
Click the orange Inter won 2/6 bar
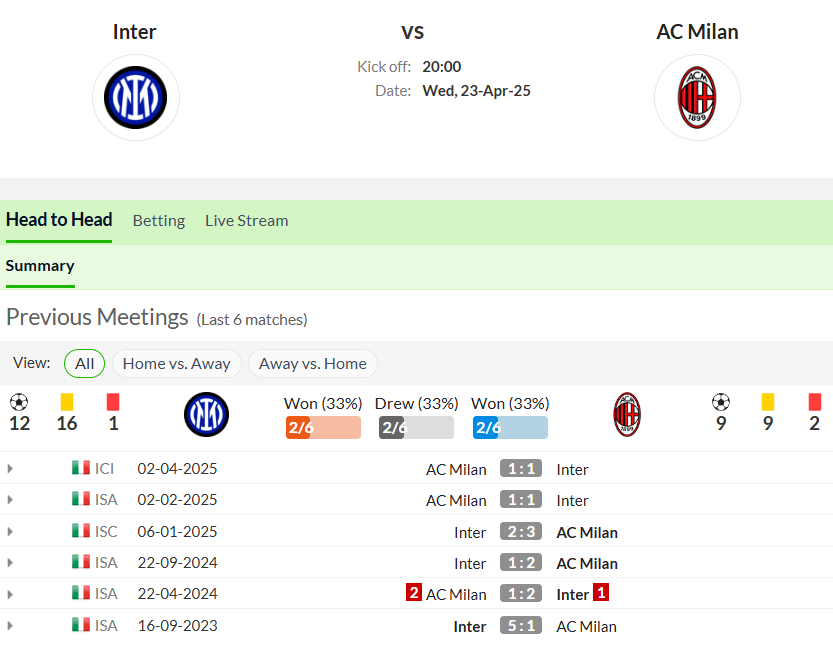click(x=323, y=427)
